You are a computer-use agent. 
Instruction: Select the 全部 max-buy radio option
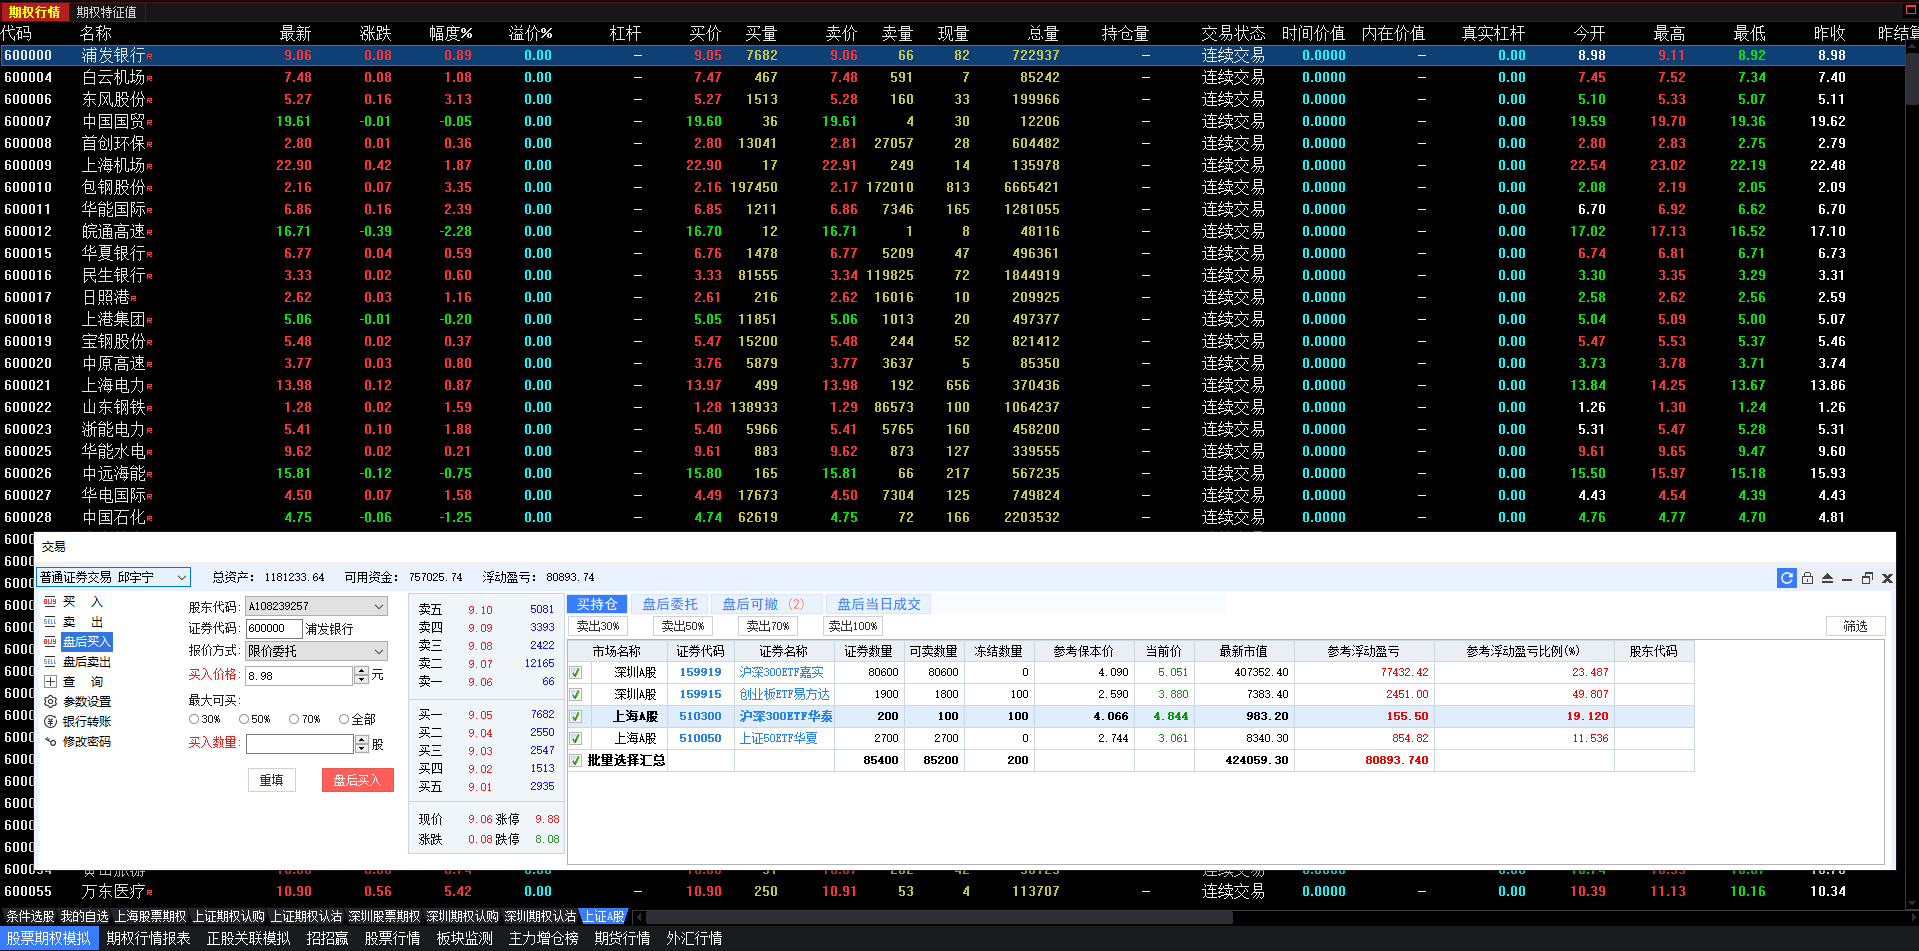pos(344,719)
